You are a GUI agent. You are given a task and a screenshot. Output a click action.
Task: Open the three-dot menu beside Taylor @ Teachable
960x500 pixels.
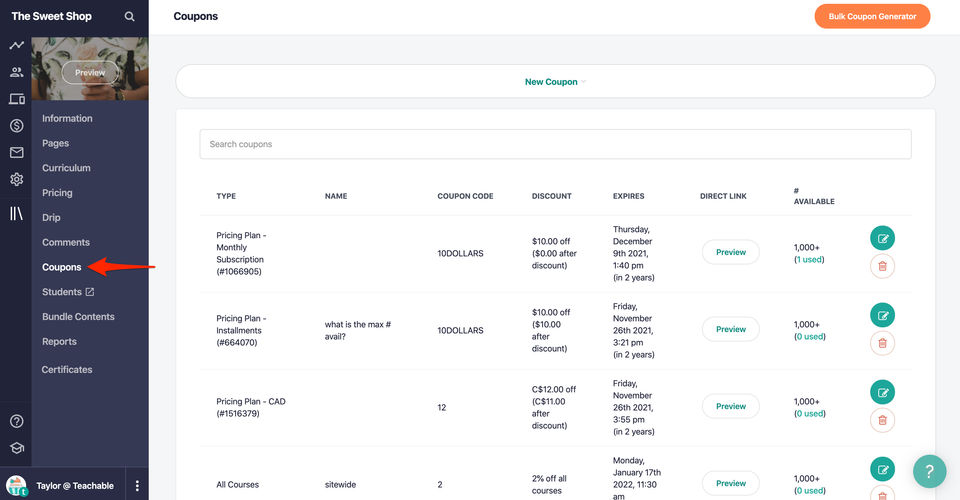[137, 486]
